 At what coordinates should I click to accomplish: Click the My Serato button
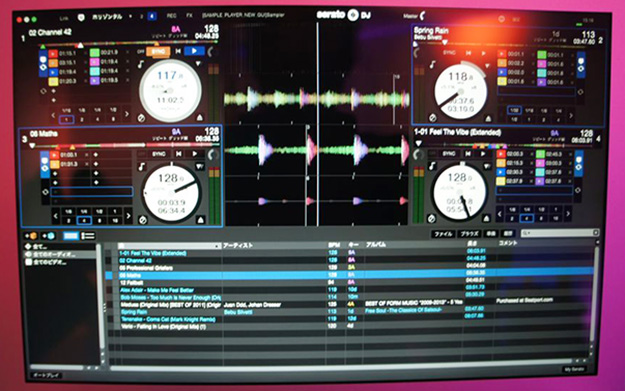(574, 369)
